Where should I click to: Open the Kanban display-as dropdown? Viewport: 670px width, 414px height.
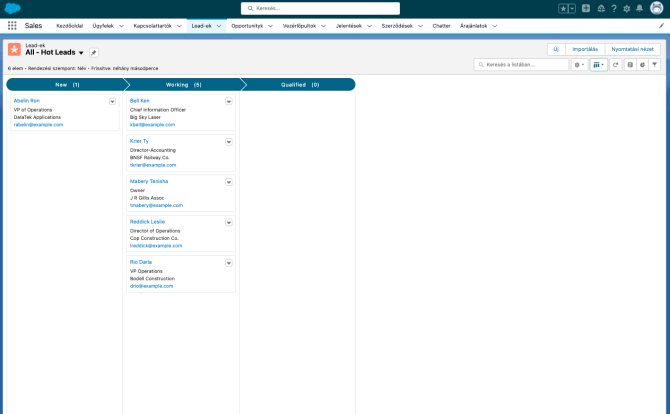[x=598, y=64]
